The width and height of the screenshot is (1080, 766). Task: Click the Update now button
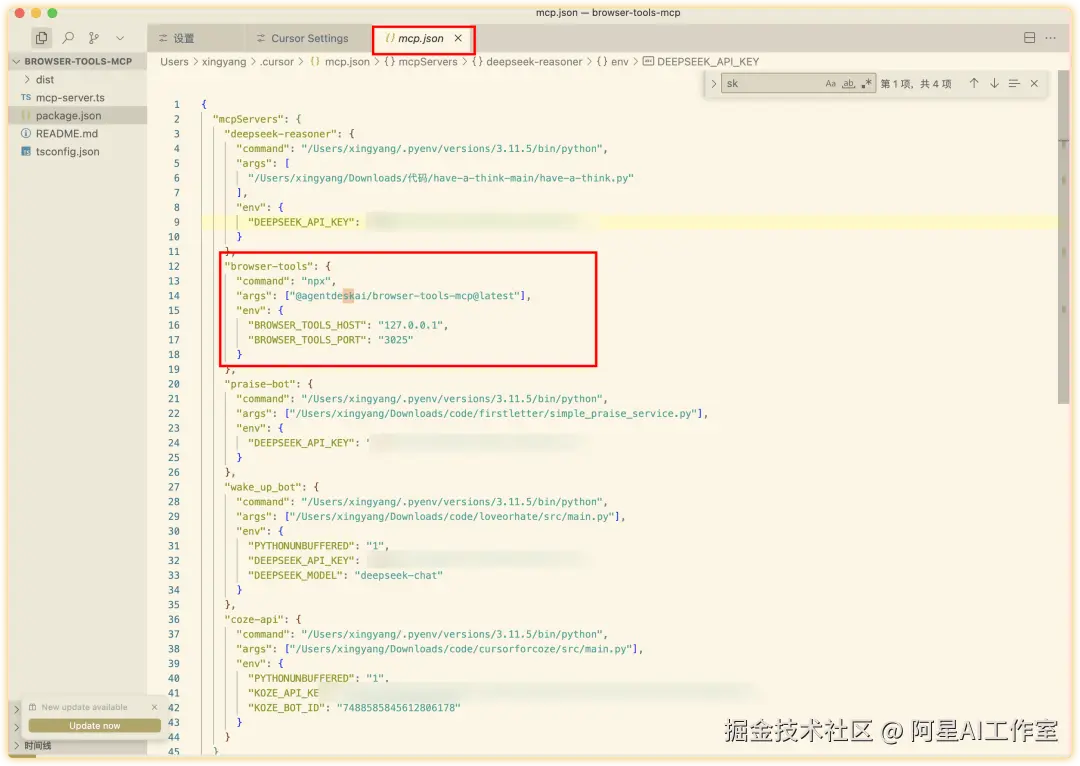point(94,725)
